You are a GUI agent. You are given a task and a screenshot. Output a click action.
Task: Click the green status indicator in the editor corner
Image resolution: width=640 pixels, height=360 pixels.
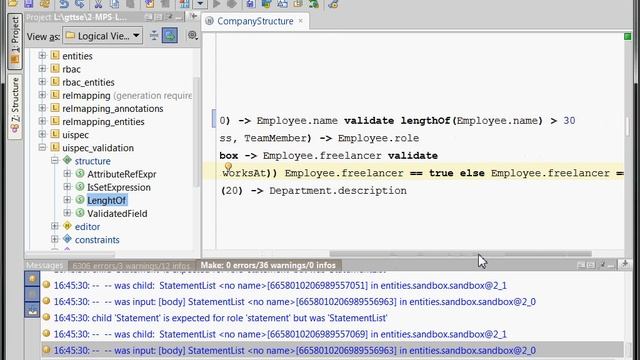[x=628, y=36]
